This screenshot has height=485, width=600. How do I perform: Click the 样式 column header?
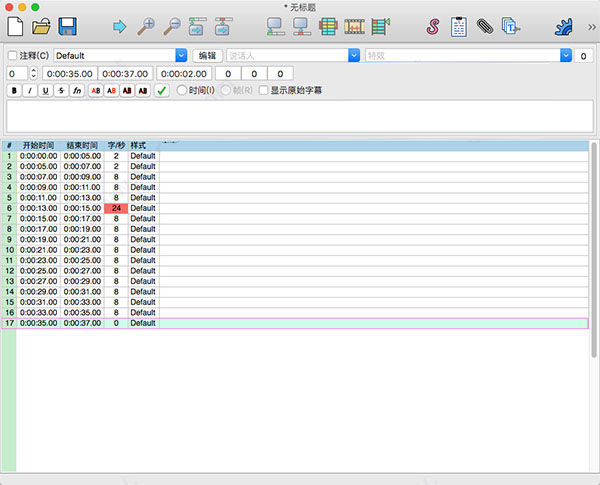143,145
